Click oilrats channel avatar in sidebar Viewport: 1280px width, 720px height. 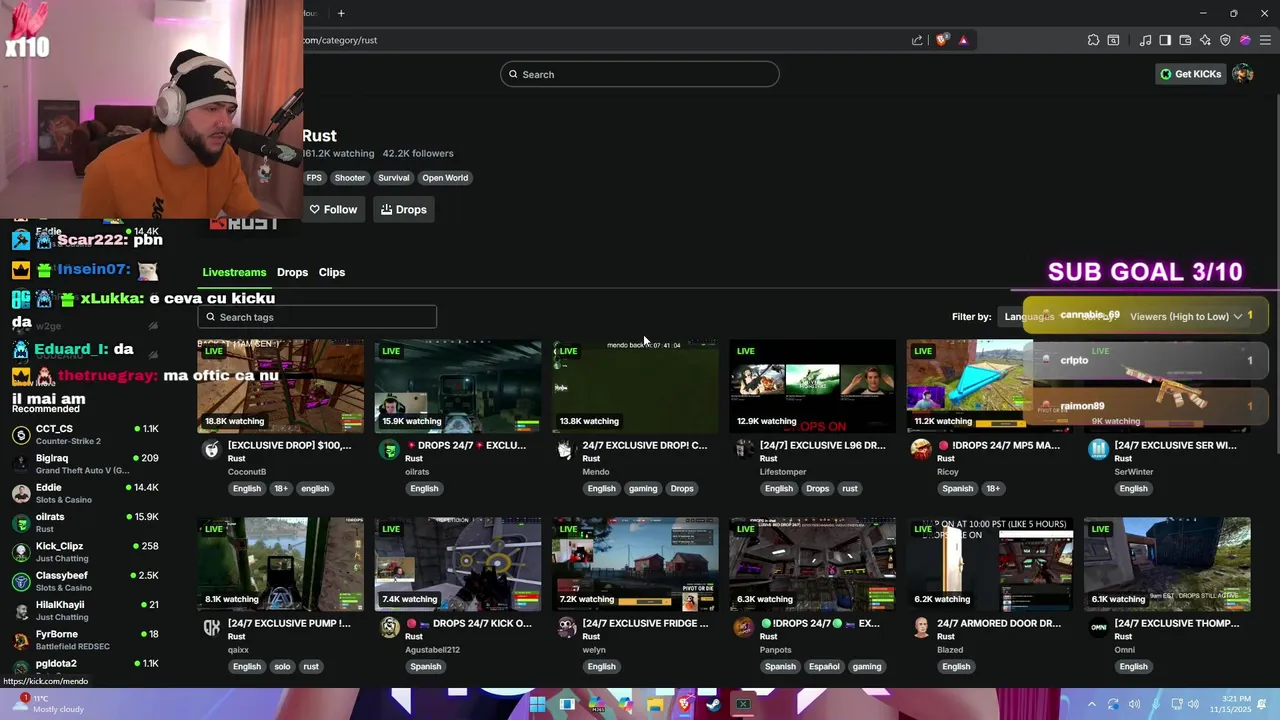[21, 523]
